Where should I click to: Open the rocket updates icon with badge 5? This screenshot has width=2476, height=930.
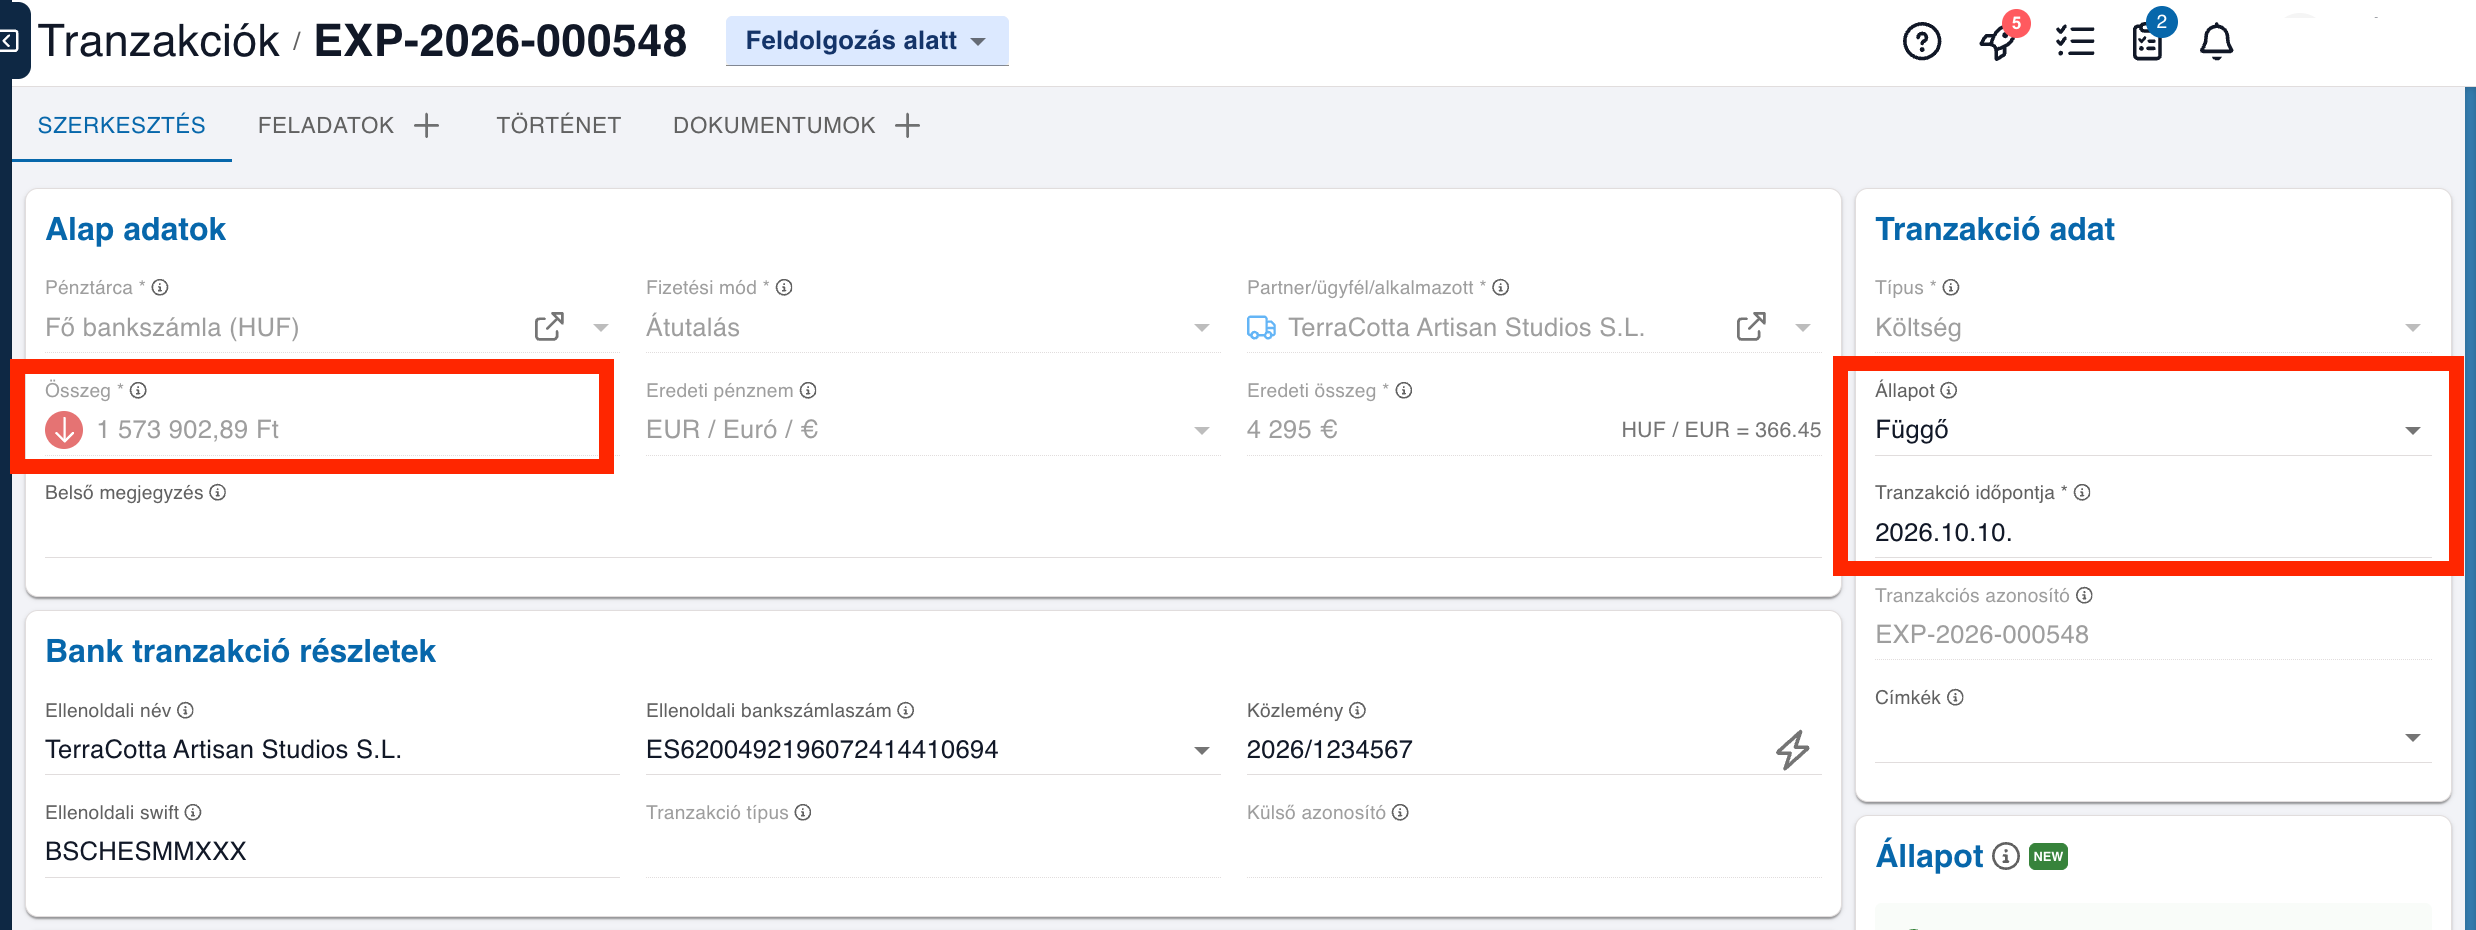click(x=1998, y=42)
